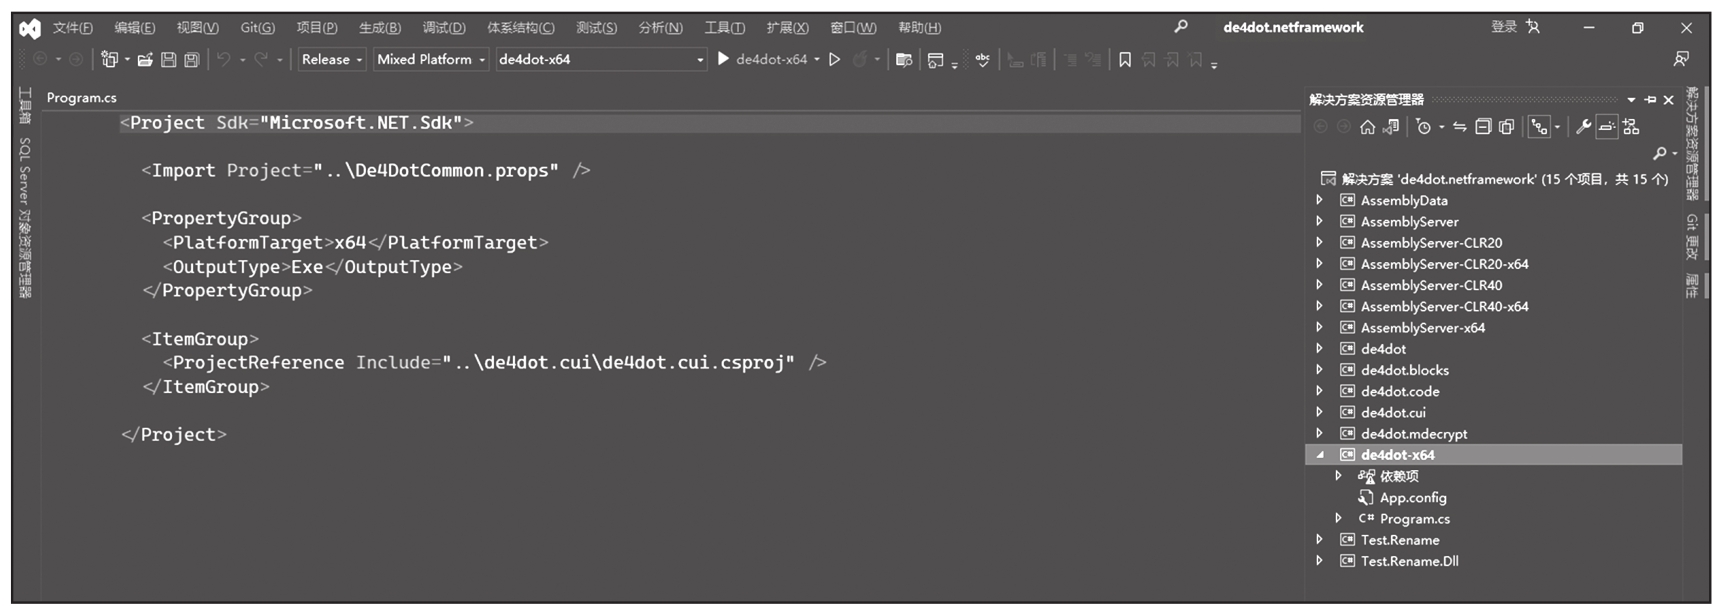The width and height of the screenshot is (1727, 615).
Task: Switch views icon in Solution Explorer
Action: coord(1391,127)
